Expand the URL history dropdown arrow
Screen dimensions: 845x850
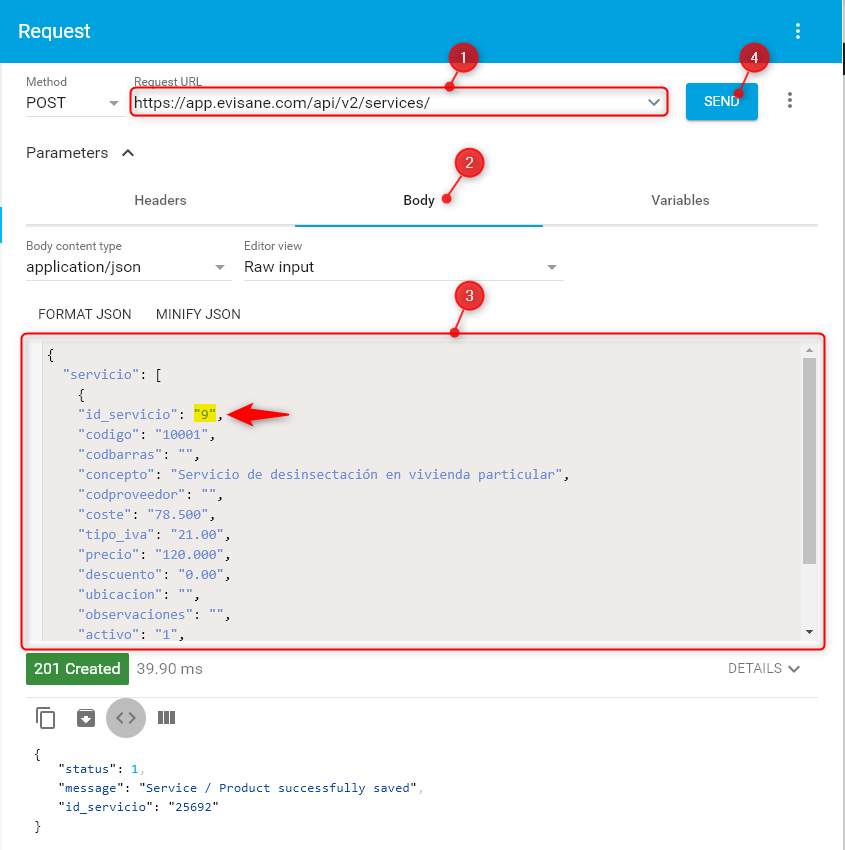654,102
